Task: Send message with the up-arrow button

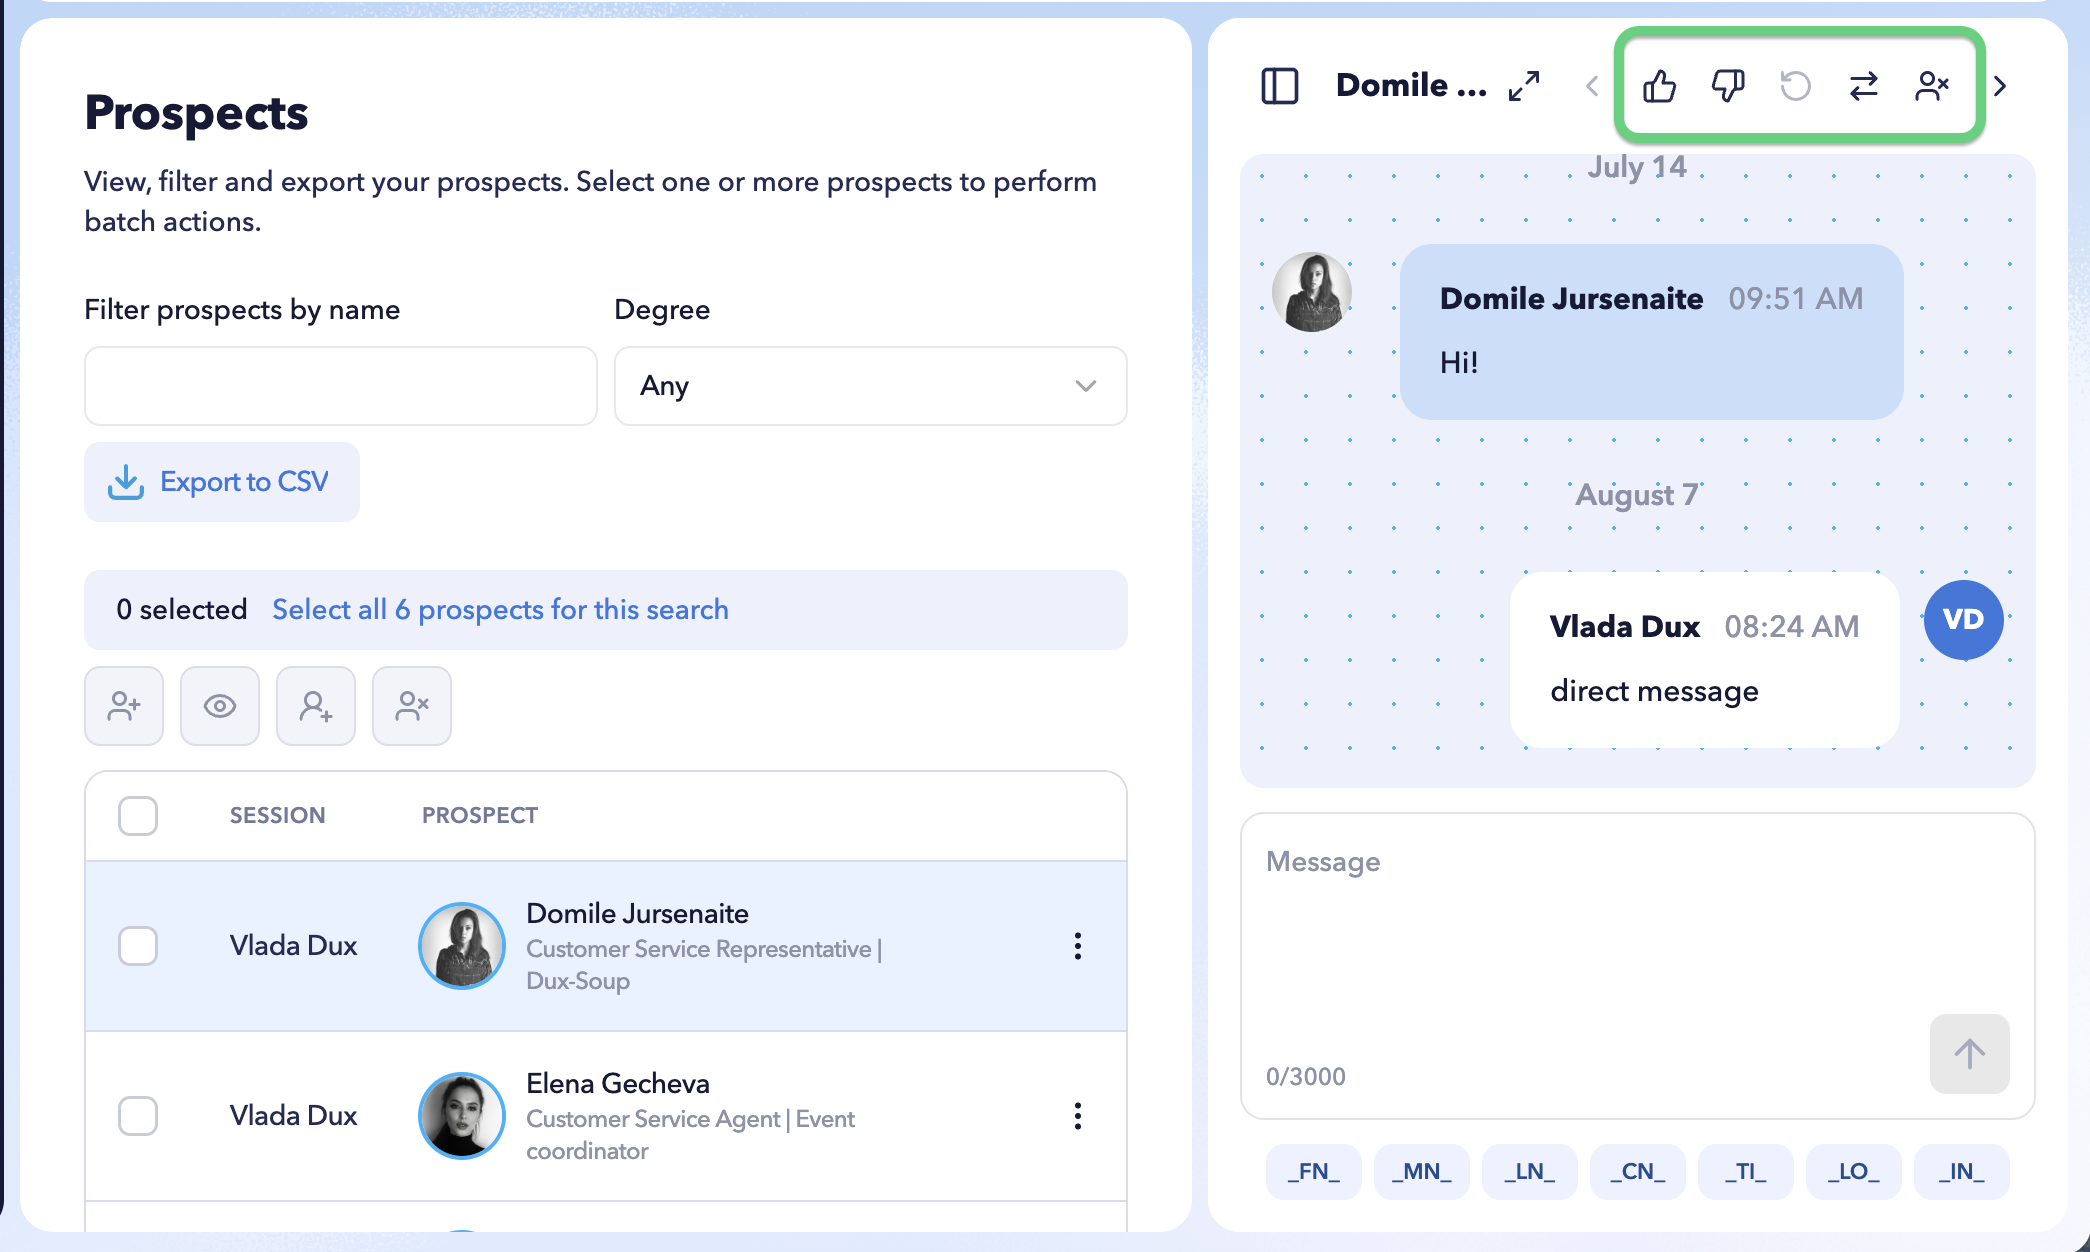Action: click(x=1970, y=1054)
